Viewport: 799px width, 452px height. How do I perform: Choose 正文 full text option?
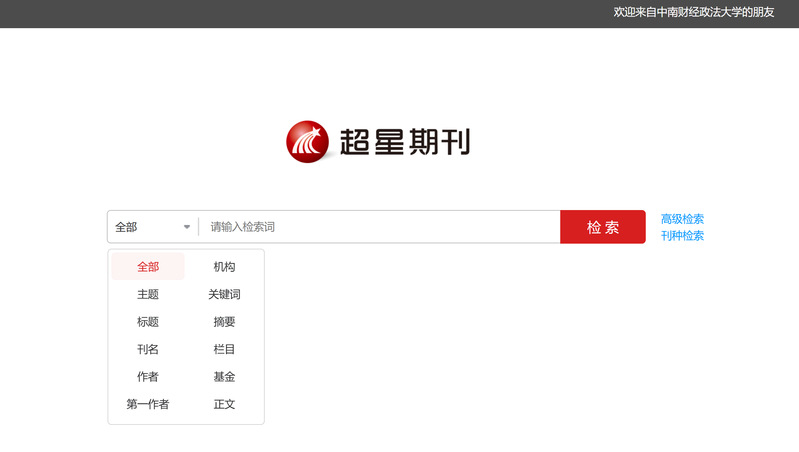click(x=224, y=405)
